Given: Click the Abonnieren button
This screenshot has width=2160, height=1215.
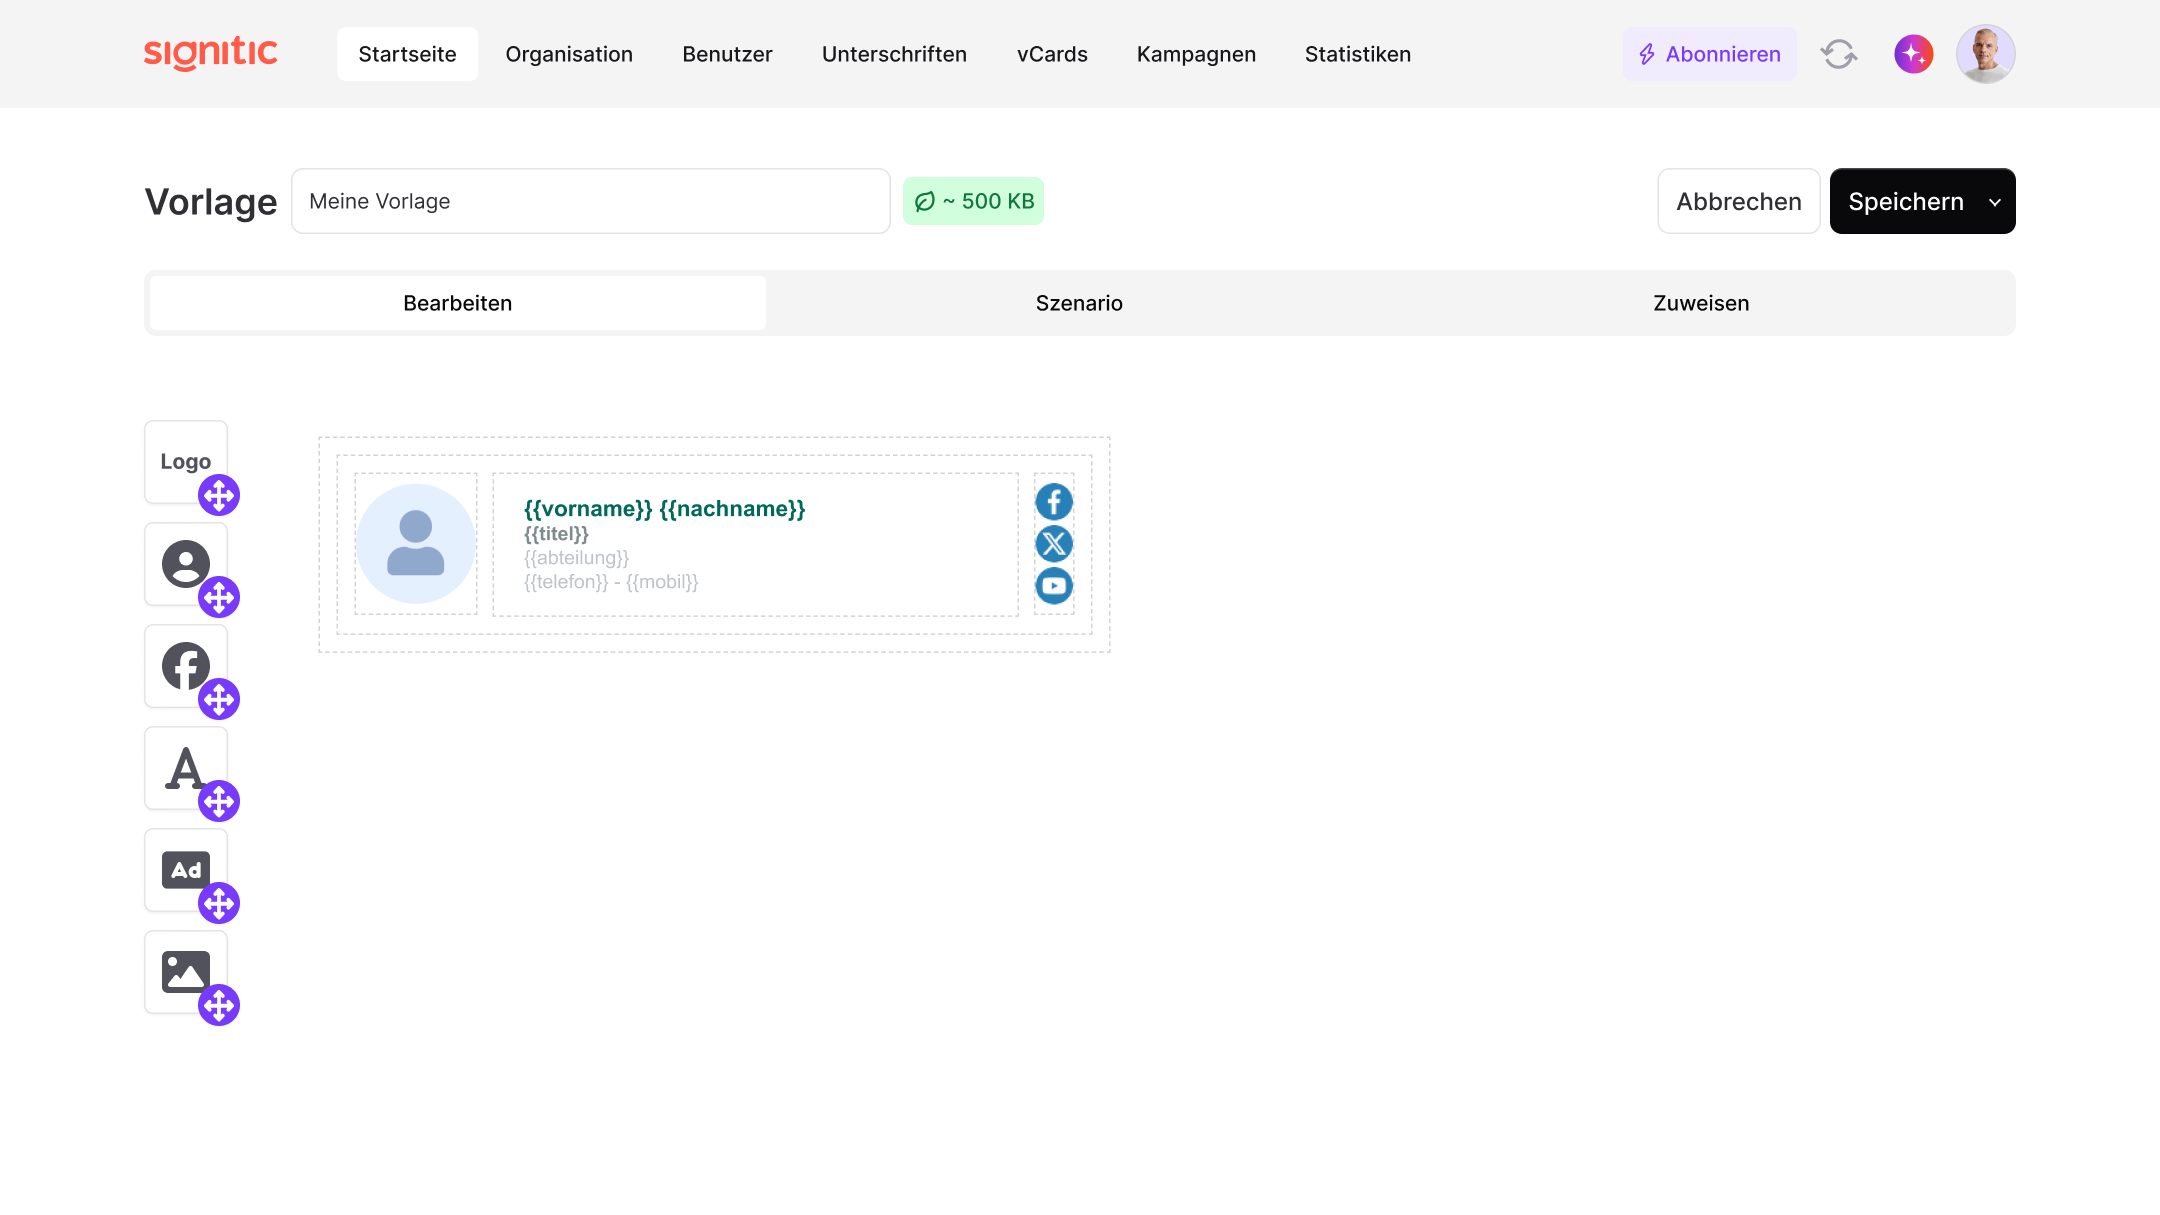Looking at the screenshot, I should point(1709,54).
